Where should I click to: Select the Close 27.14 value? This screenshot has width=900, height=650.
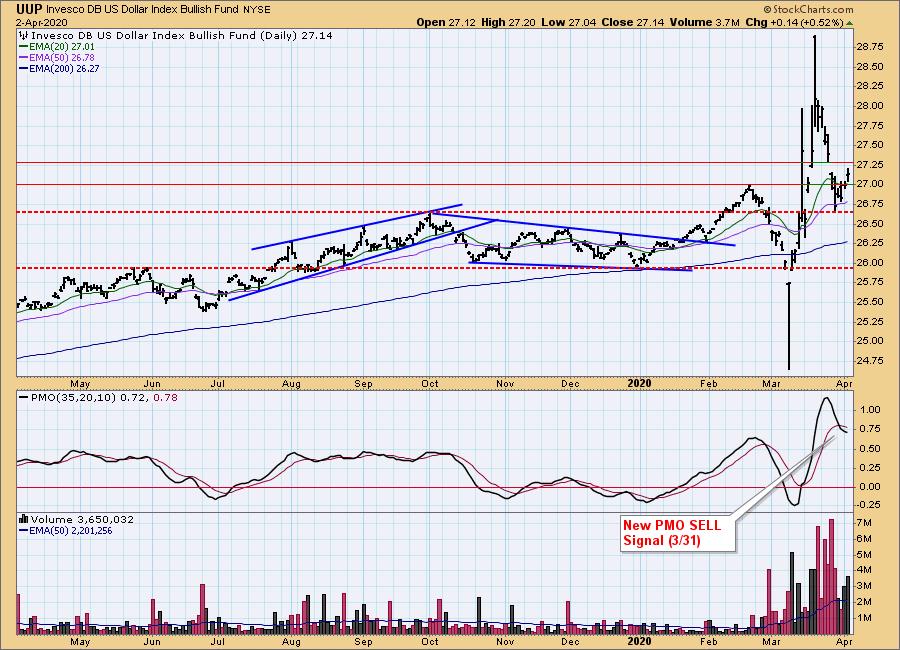(633, 23)
